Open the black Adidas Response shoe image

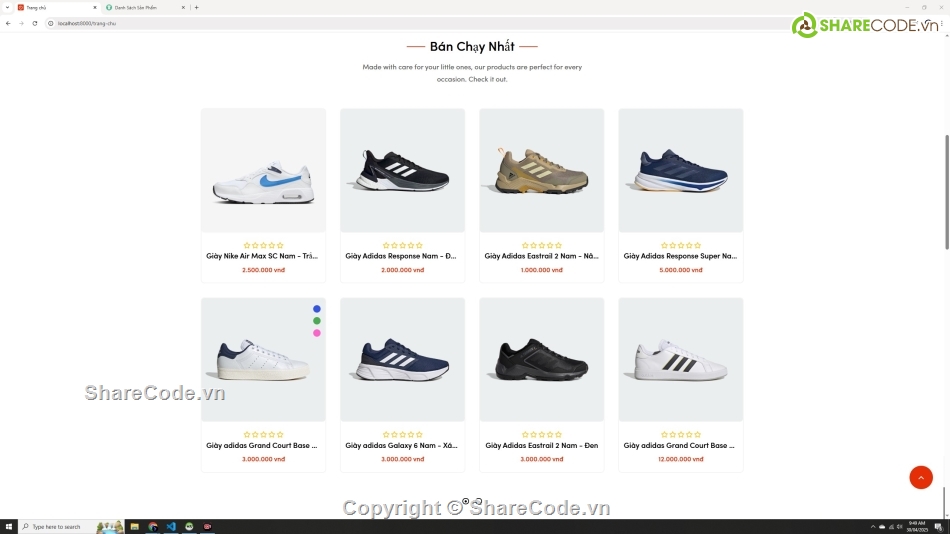[402, 170]
